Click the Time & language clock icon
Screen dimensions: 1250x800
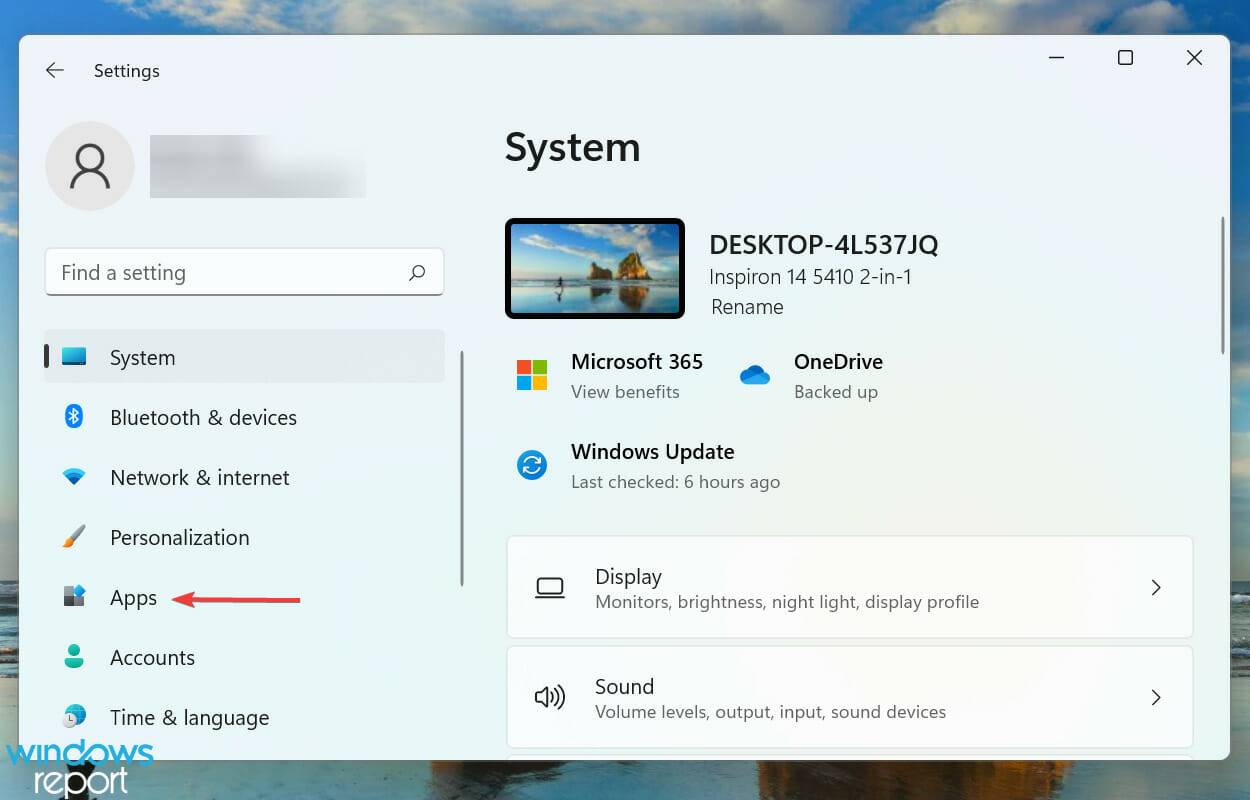tap(74, 717)
